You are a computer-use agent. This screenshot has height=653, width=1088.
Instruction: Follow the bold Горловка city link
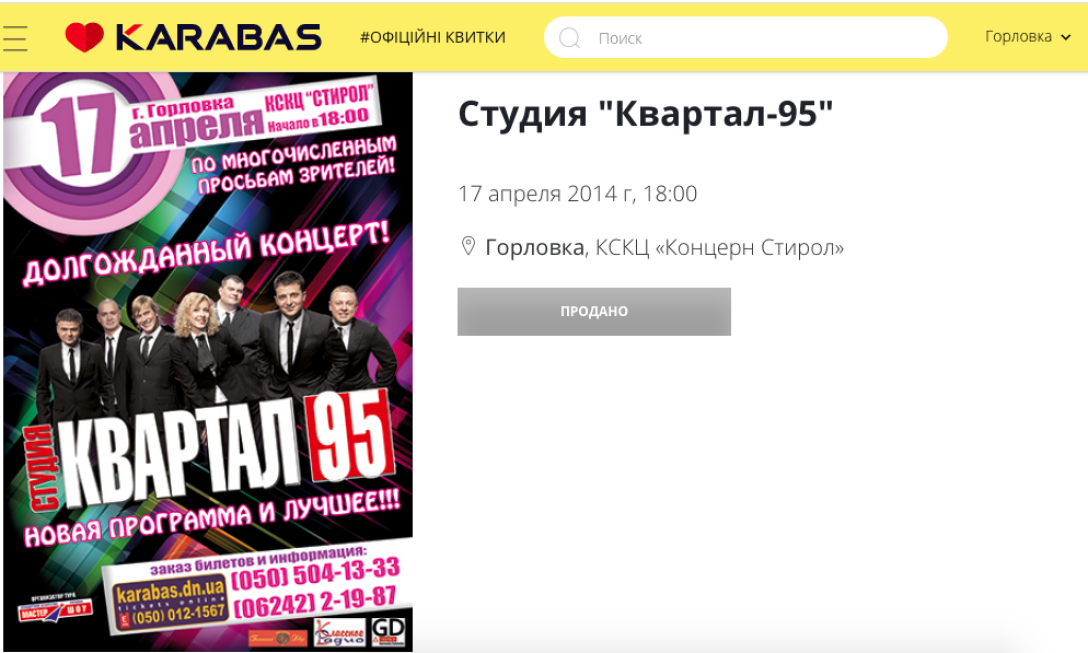click(x=534, y=247)
